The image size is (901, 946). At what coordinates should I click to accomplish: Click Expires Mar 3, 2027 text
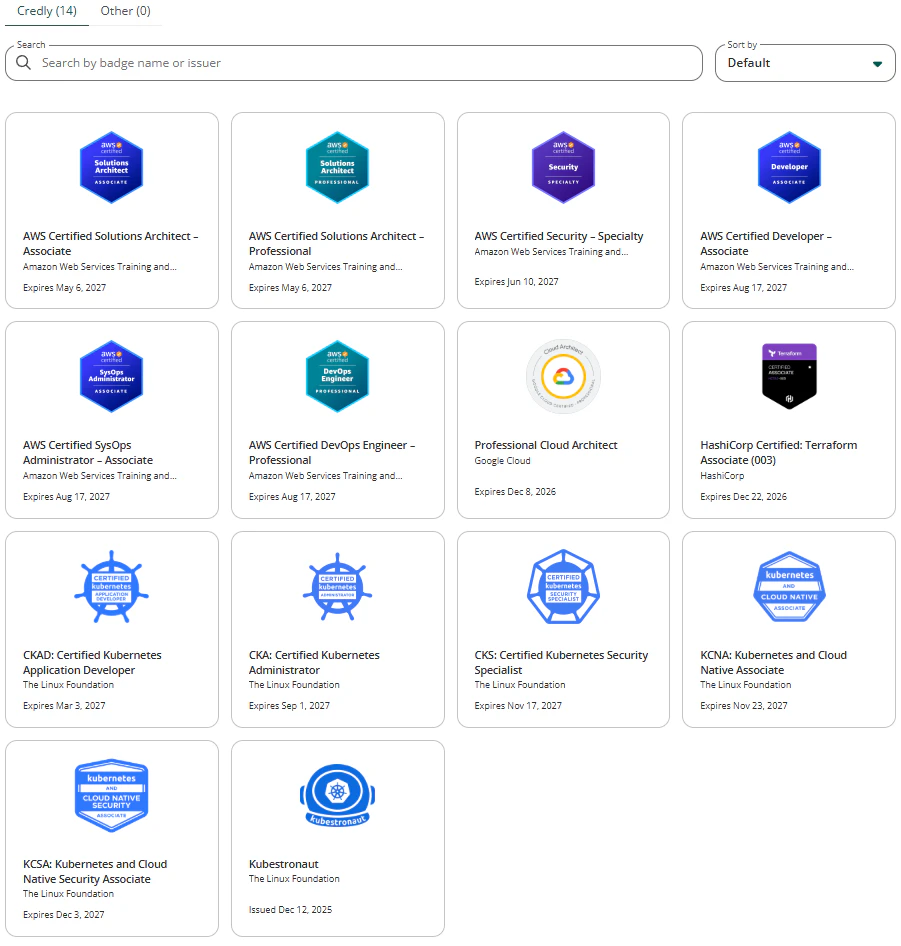click(64, 705)
